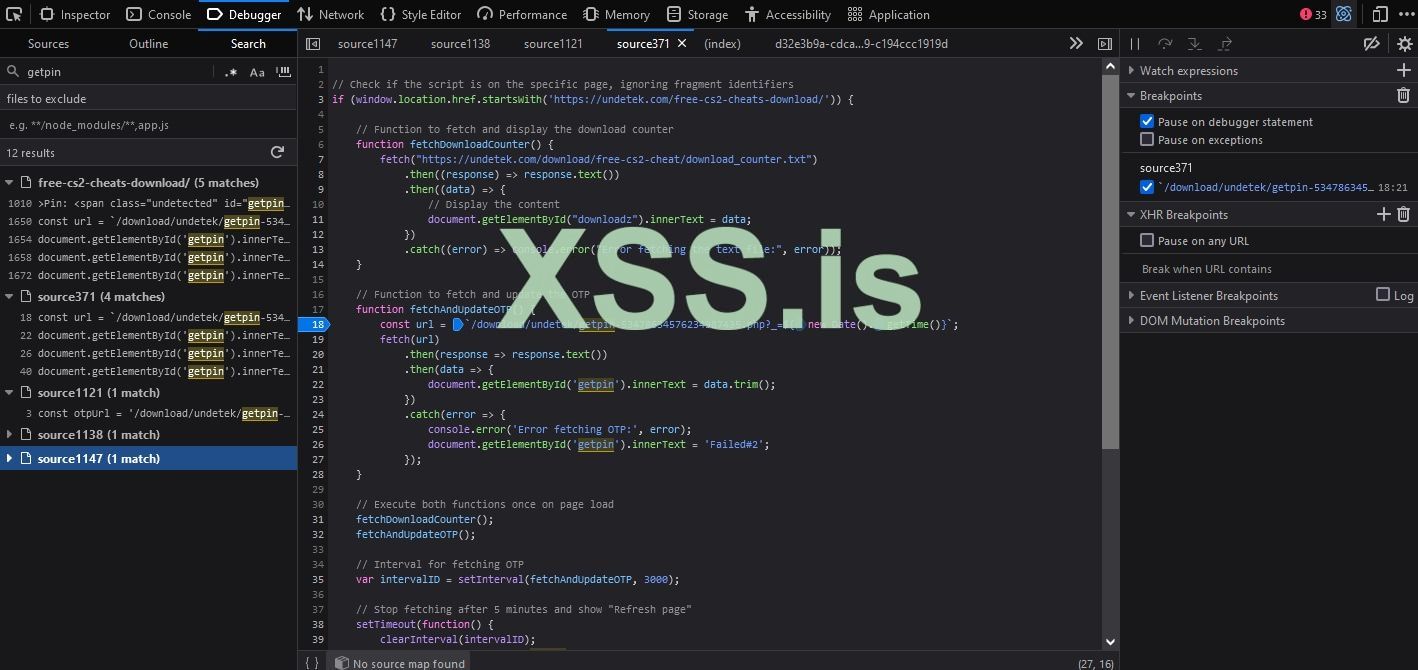Refresh the 12 search results

pos(277,152)
